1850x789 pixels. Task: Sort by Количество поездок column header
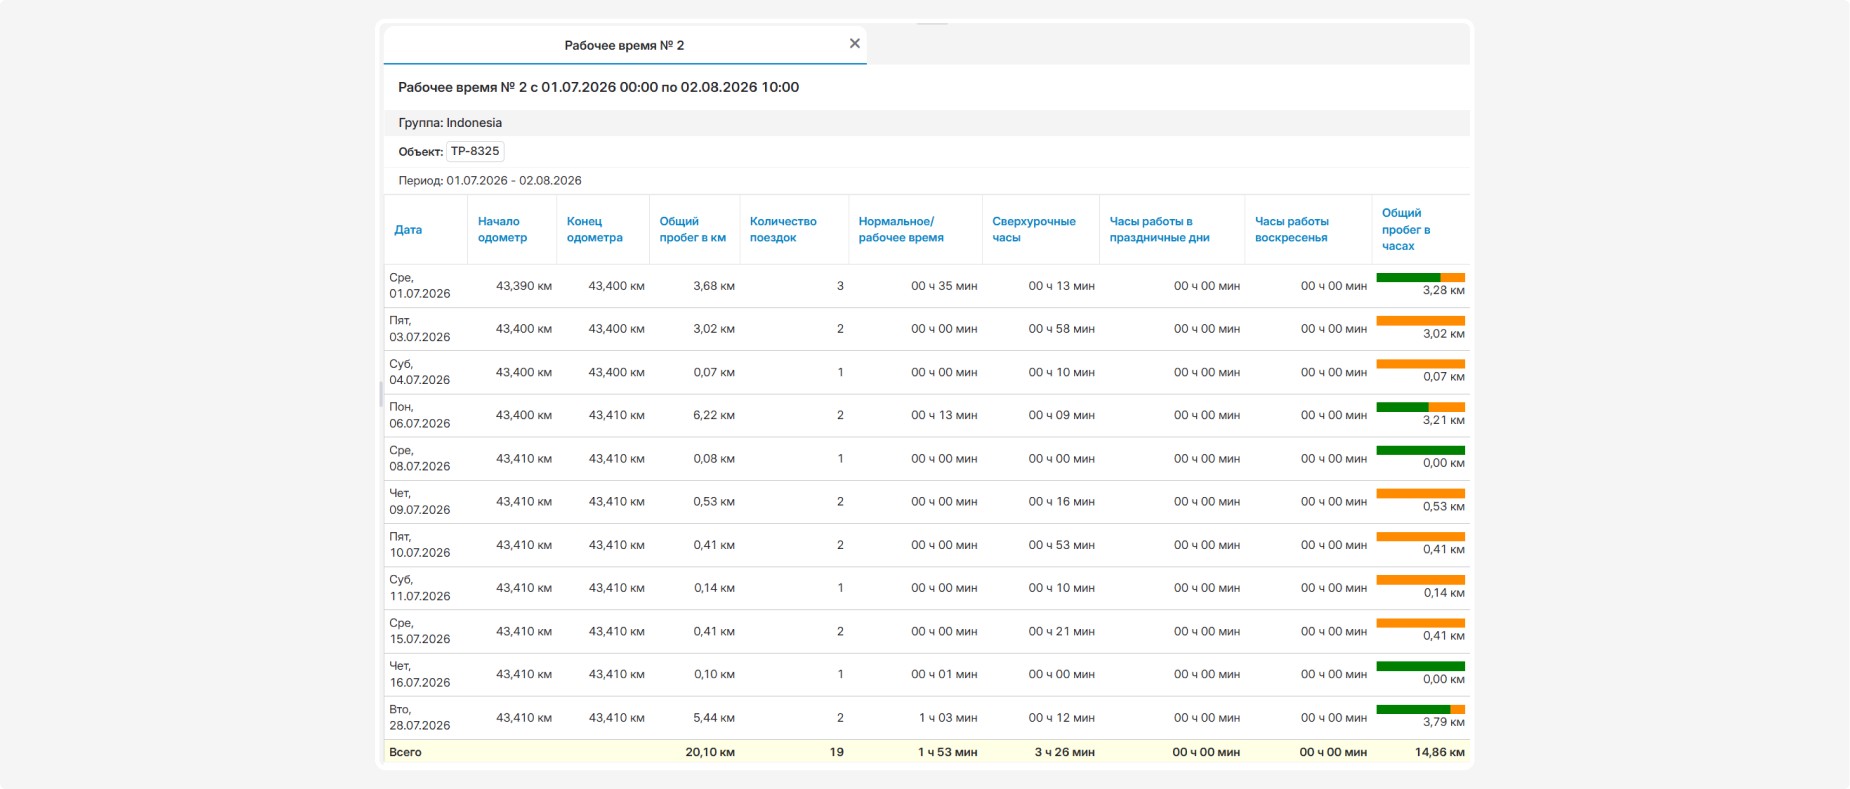click(783, 230)
